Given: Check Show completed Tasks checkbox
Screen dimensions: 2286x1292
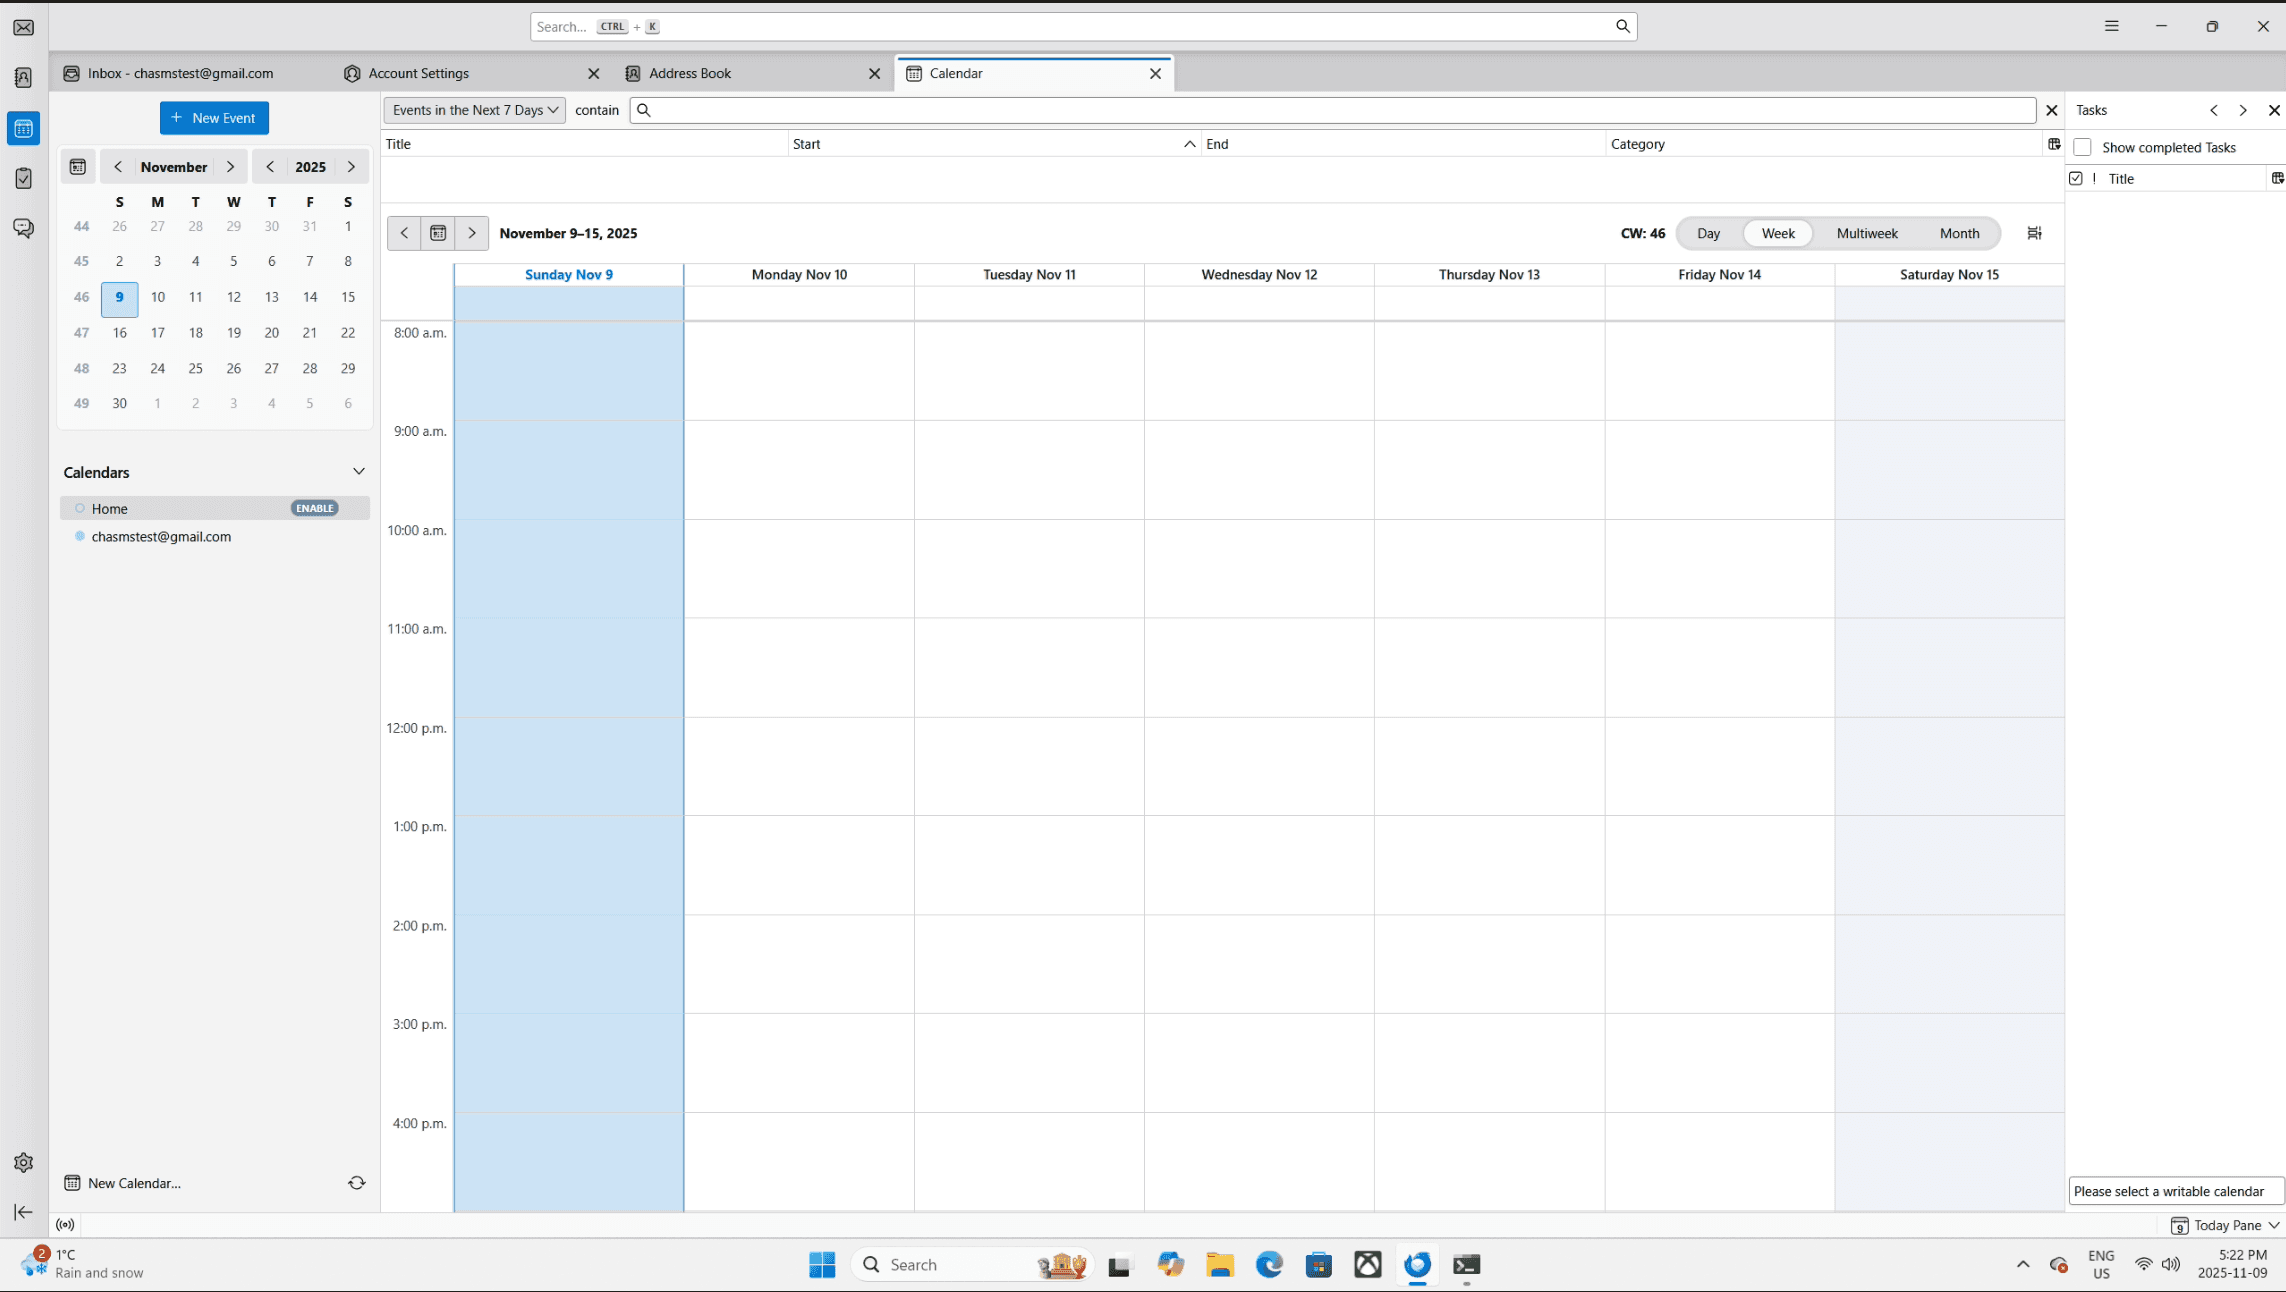Looking at the screenshot, I should point(2082,147).
